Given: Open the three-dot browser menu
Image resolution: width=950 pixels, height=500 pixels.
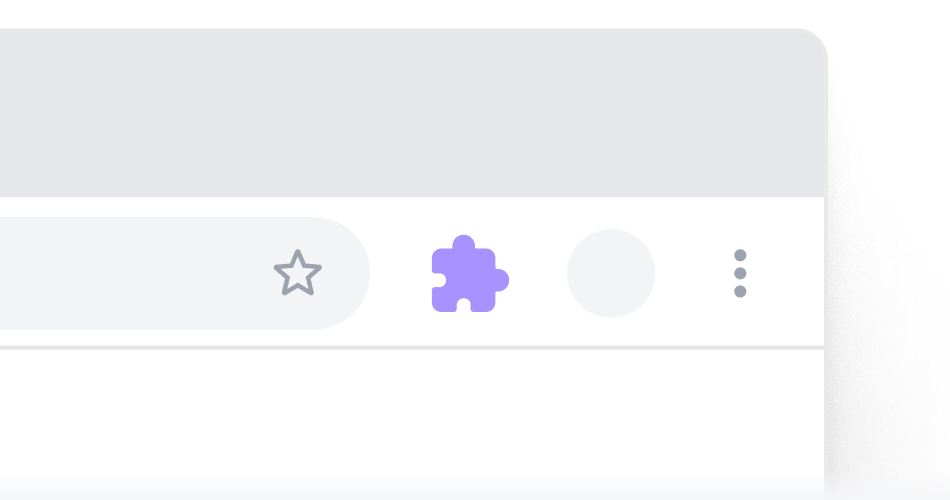Looking at the screenshot, I should tap(740, 273).
